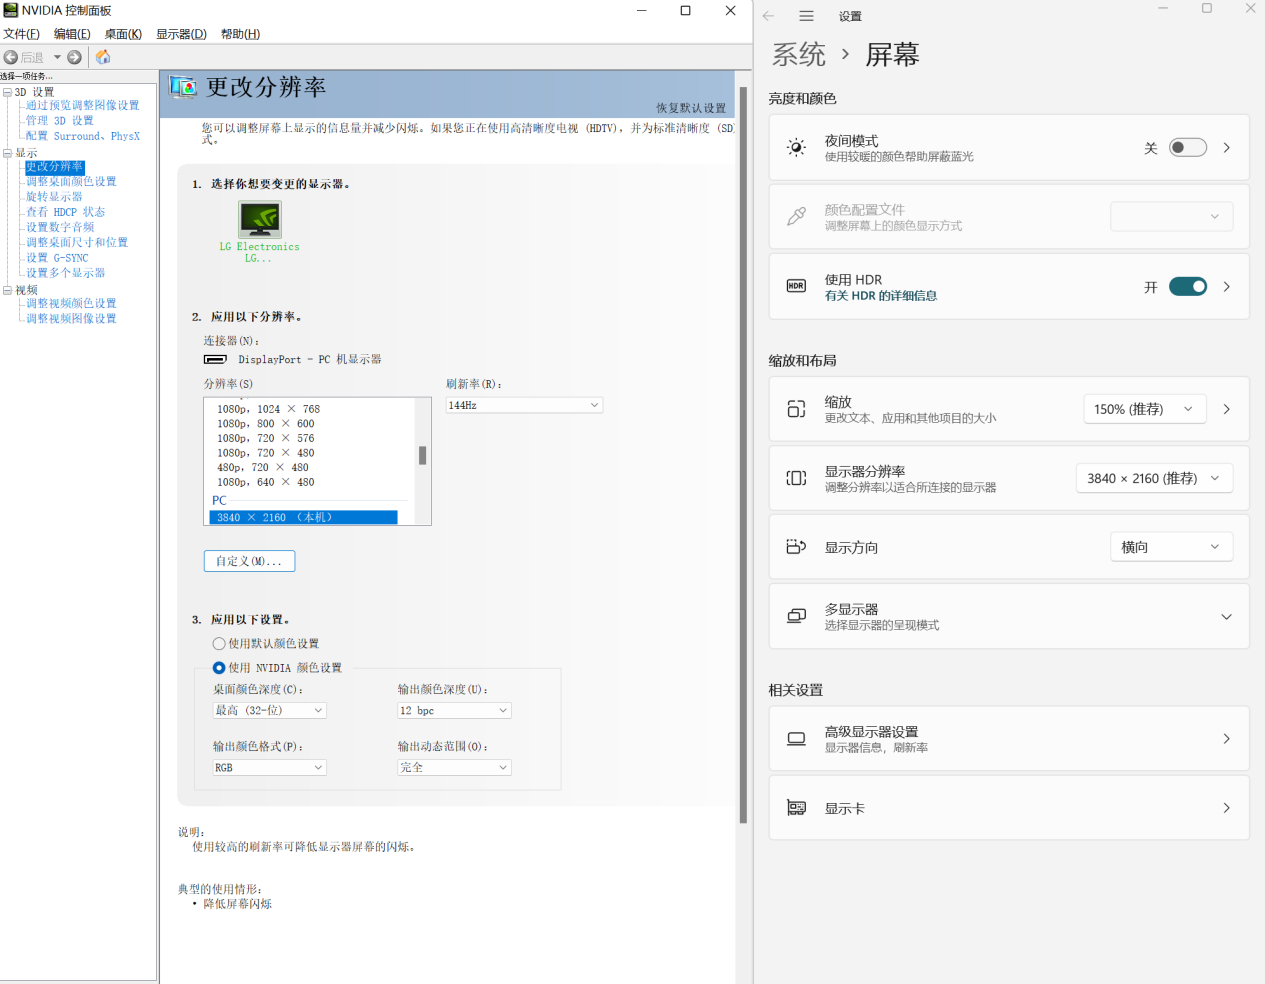Click the 显示卡 graphics card icon
1265x984 pixels.
(796, 808)
